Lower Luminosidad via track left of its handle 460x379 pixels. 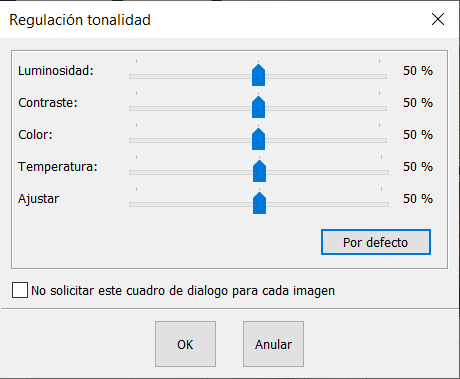coord(190,77)
